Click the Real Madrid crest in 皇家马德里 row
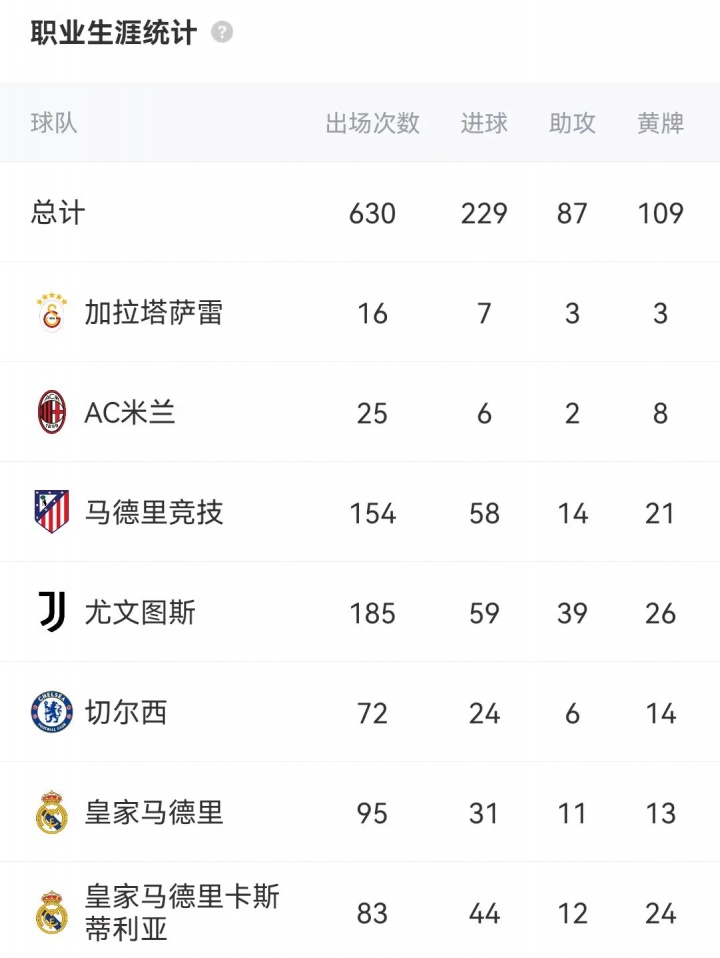This screenshot has height=958, width=720. 51,812
